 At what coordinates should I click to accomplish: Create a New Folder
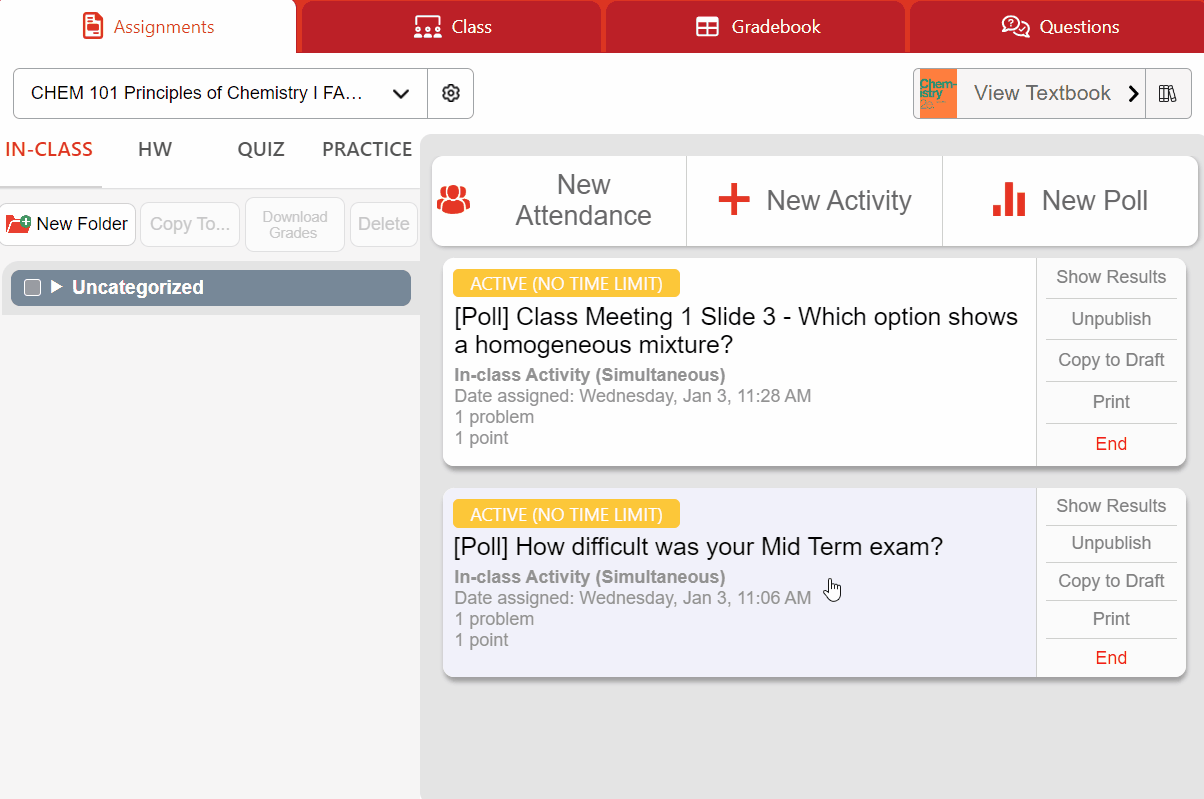point(68,223)
